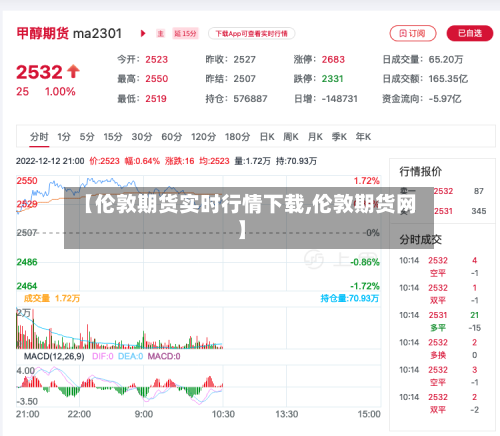Image resolution: width=500 pixels, height=436 pixels.
Task: Click the 昨结 value 2507
Action: [244, 79]
